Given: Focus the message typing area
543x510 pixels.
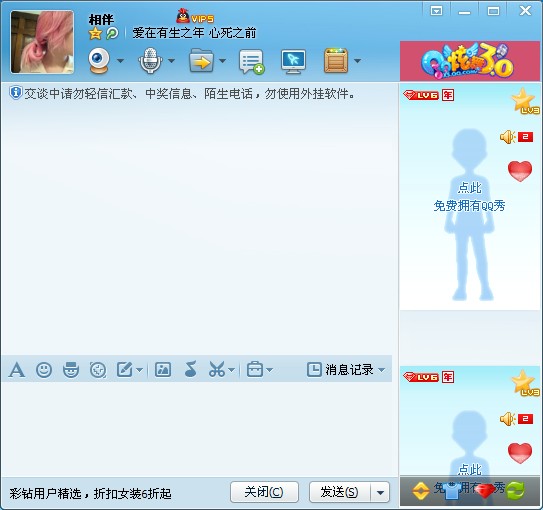Looking at the screenshot, I should tap(196, 429).
